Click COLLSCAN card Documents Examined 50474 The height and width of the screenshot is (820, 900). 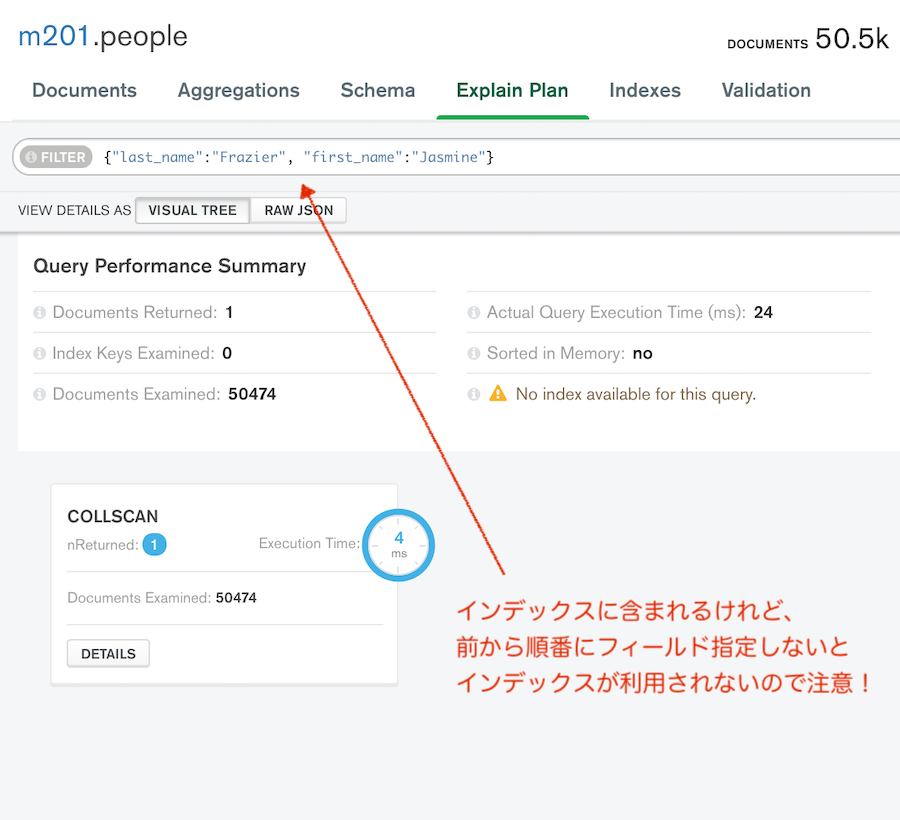click(236, 597)
